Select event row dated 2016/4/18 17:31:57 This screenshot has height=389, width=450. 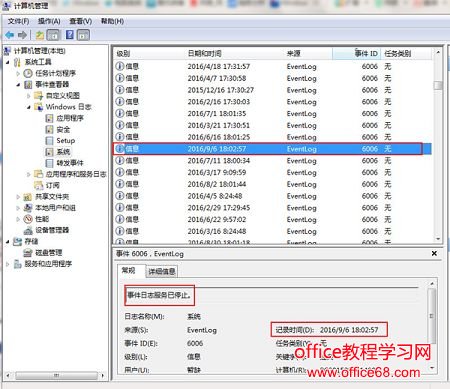point(273,66)
